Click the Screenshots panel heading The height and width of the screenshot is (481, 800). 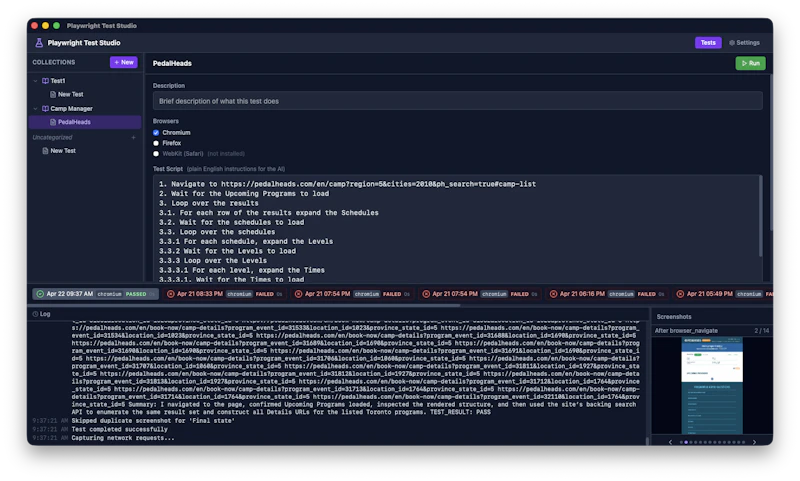coord(673,317)
